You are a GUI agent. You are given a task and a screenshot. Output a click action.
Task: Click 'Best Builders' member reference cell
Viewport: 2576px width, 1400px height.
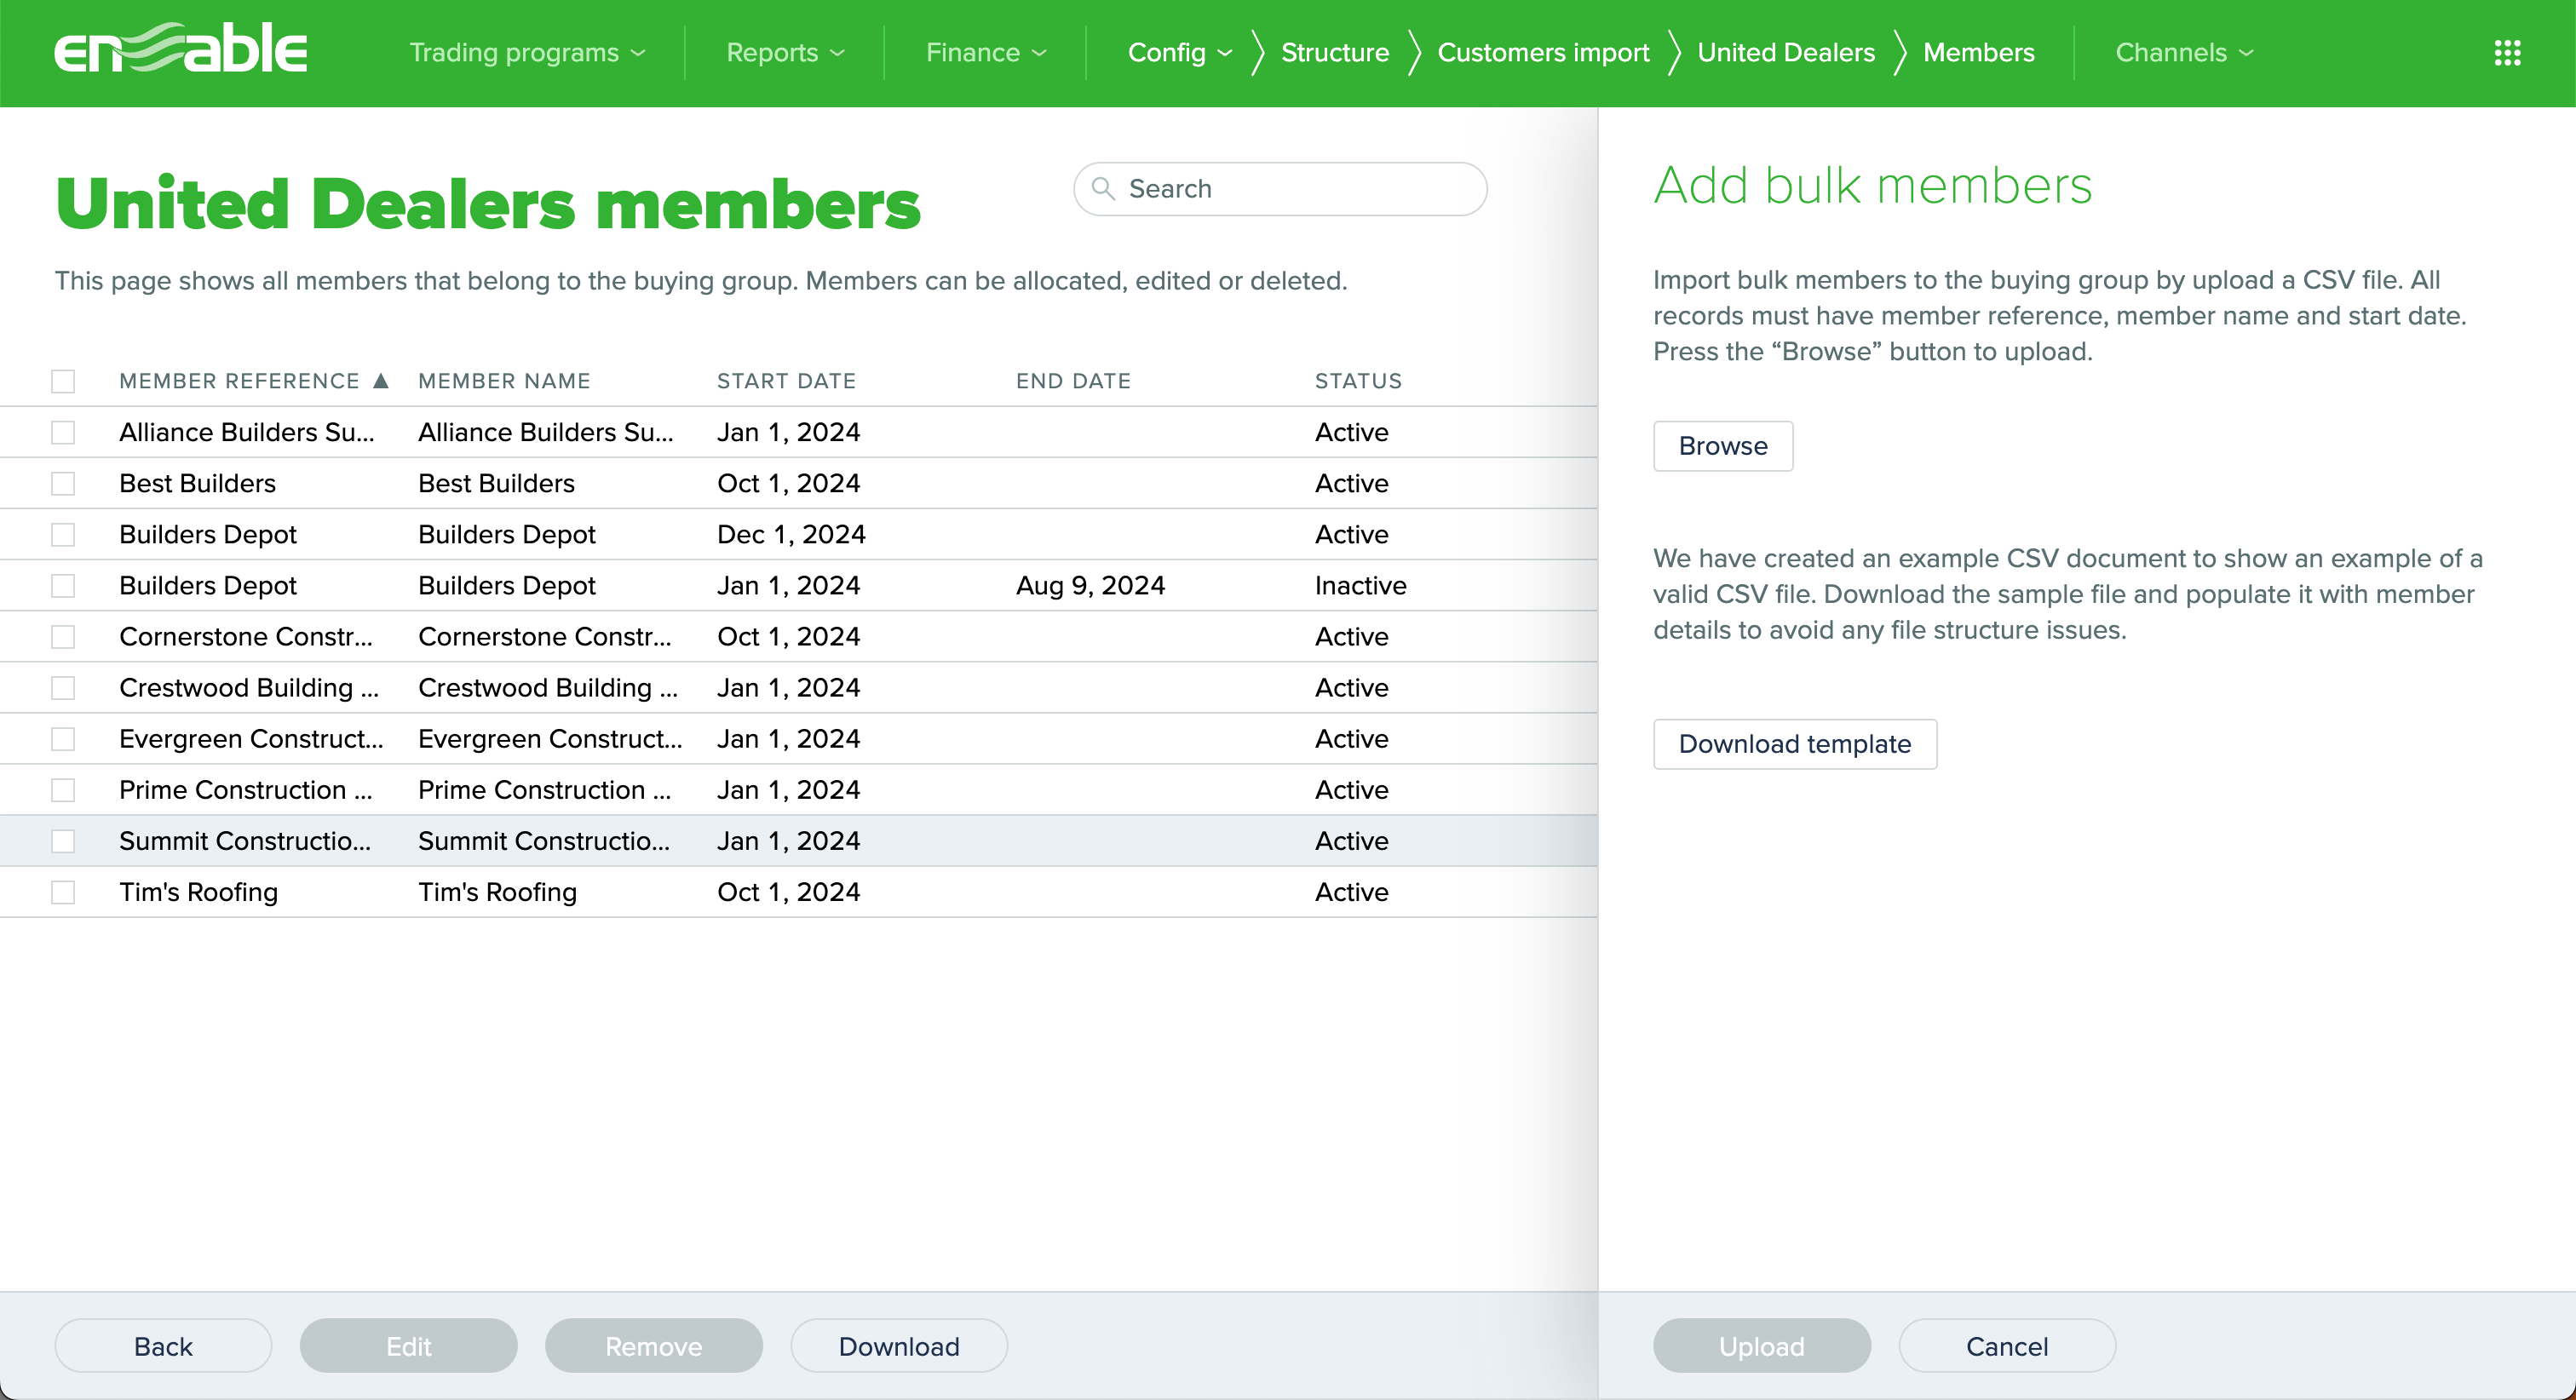[197, 483]
